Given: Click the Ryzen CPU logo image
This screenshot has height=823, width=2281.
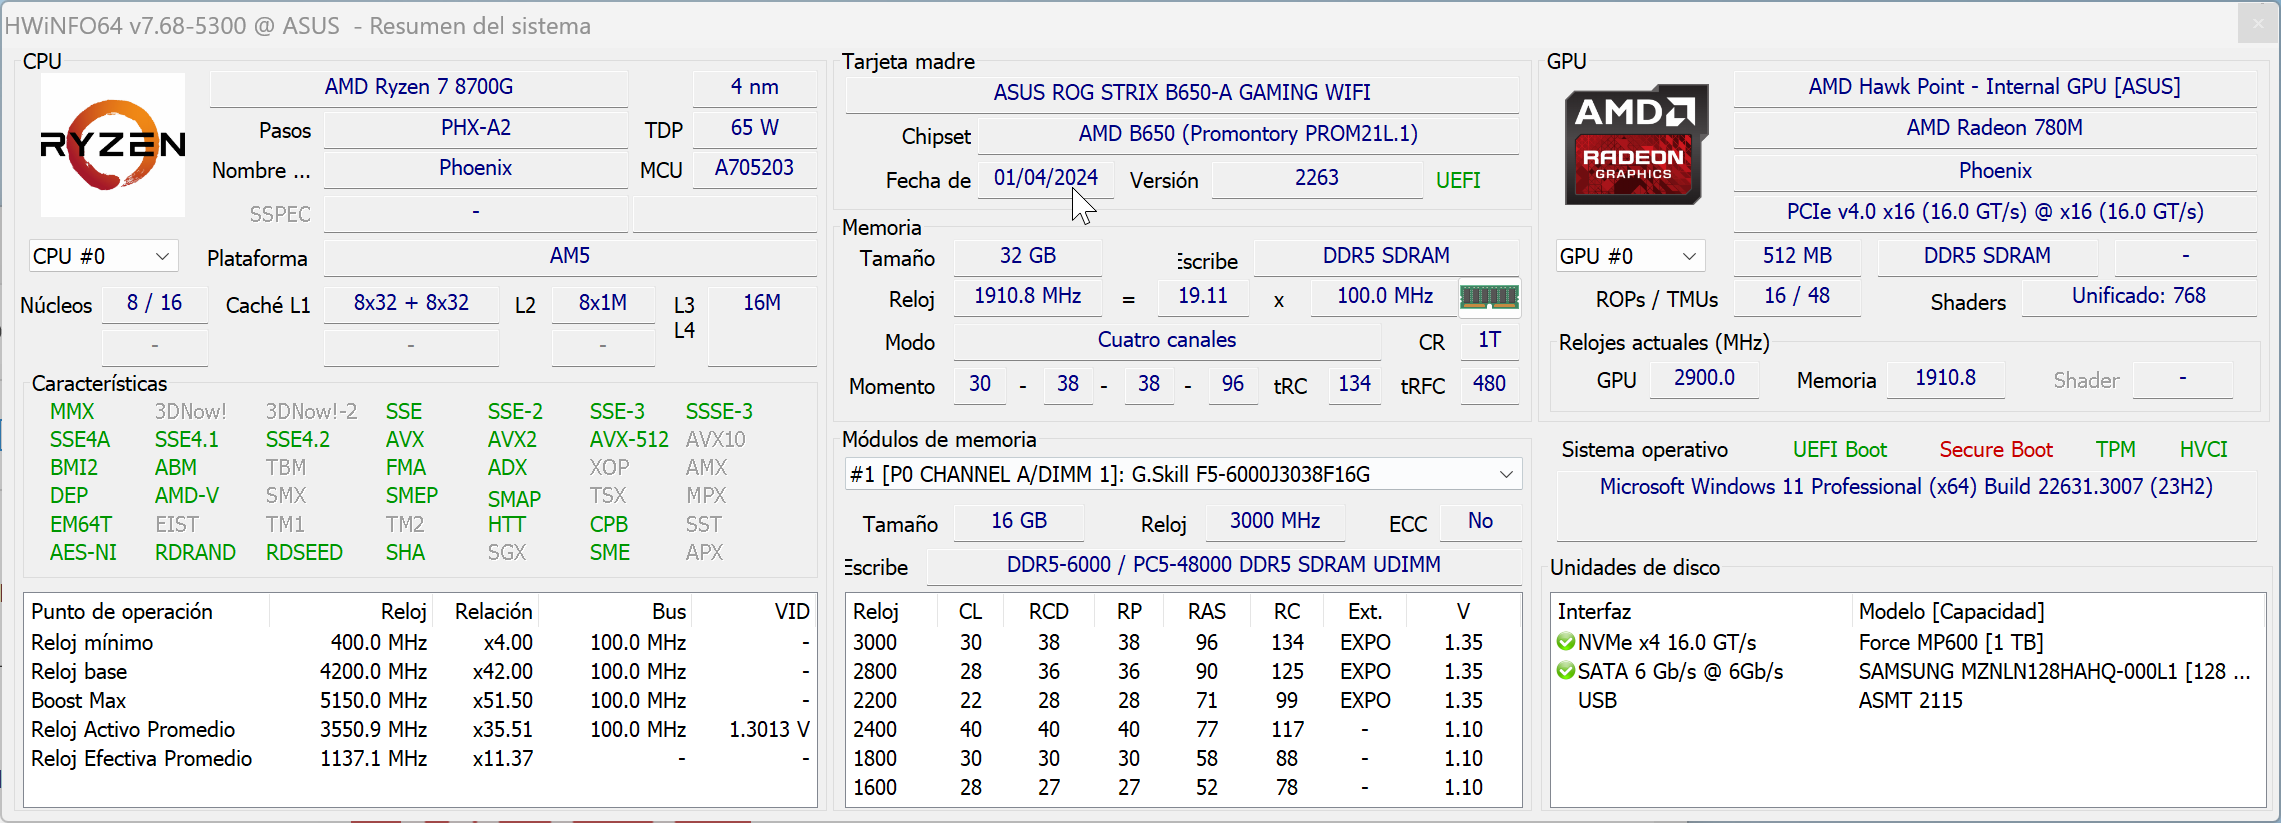Looking at the screenshot, I should tap(113, 145).
